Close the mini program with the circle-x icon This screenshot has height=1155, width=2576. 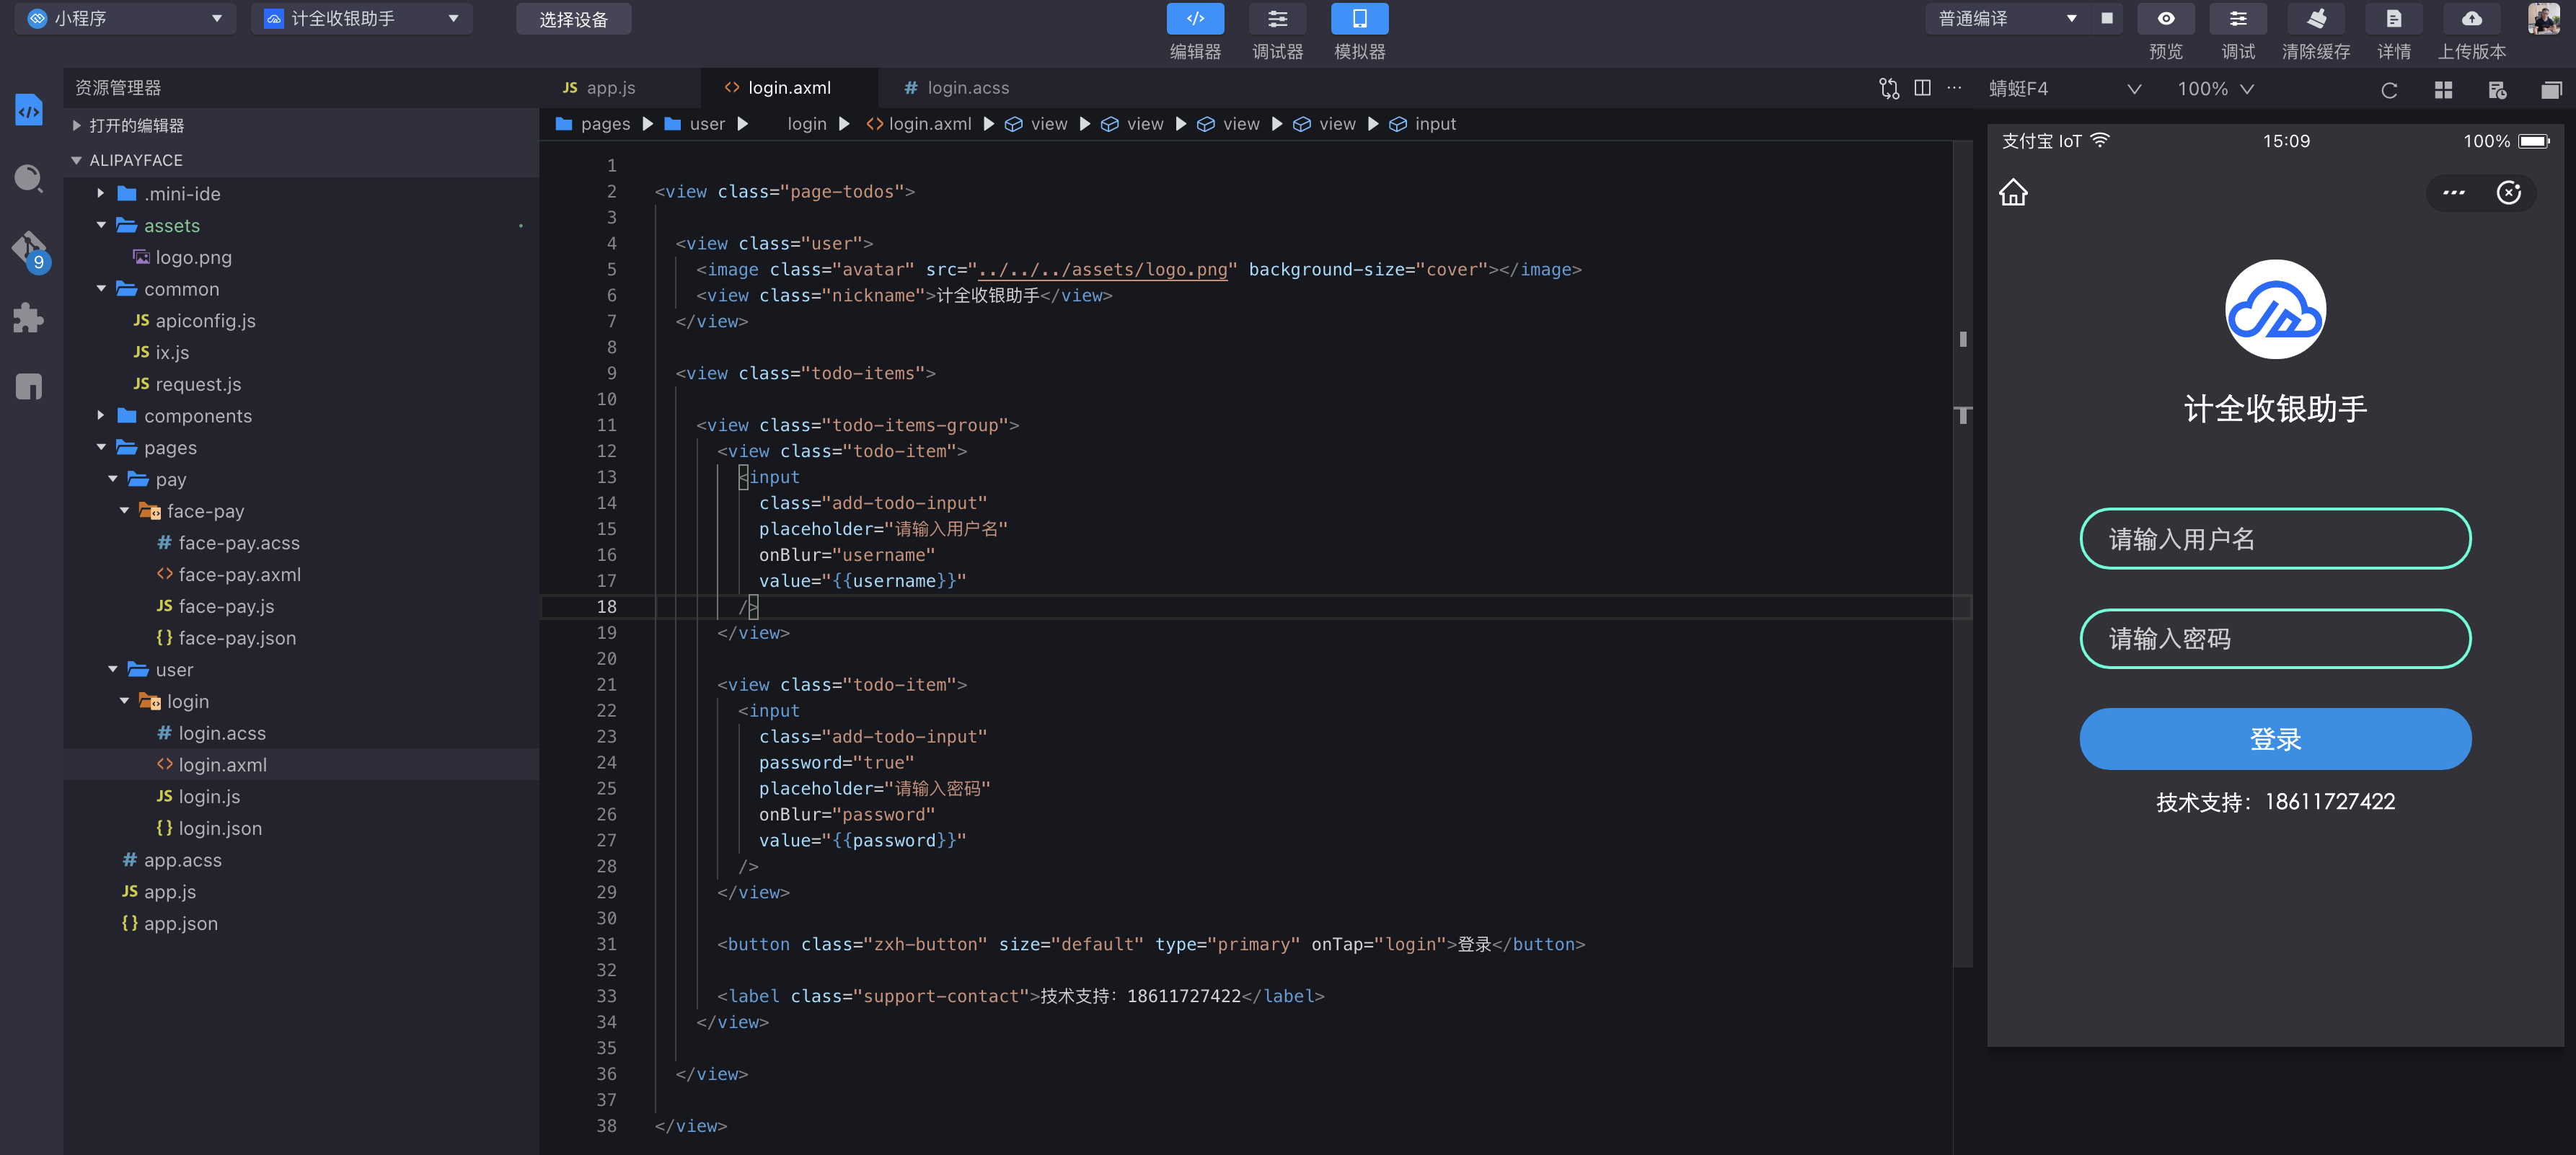[x=2509, y=193]
